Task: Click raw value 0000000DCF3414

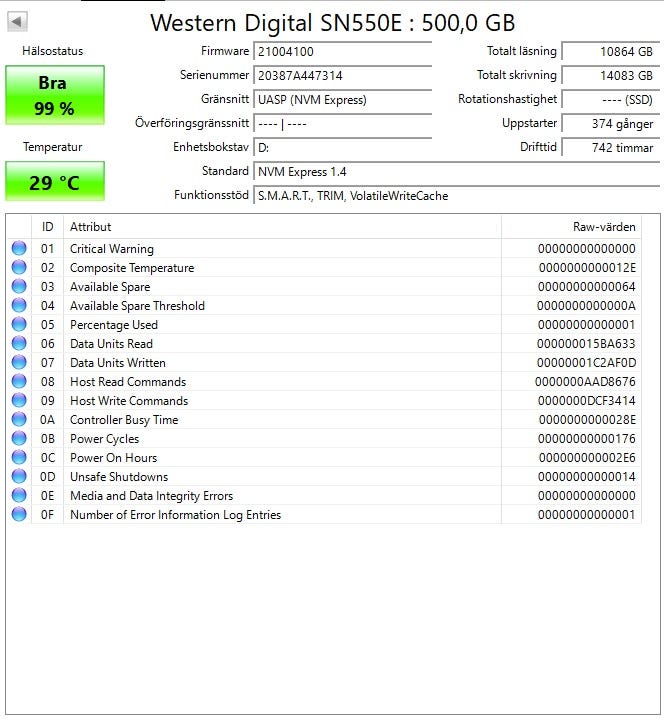Action: pyautogui.click(x=587, y=401)
